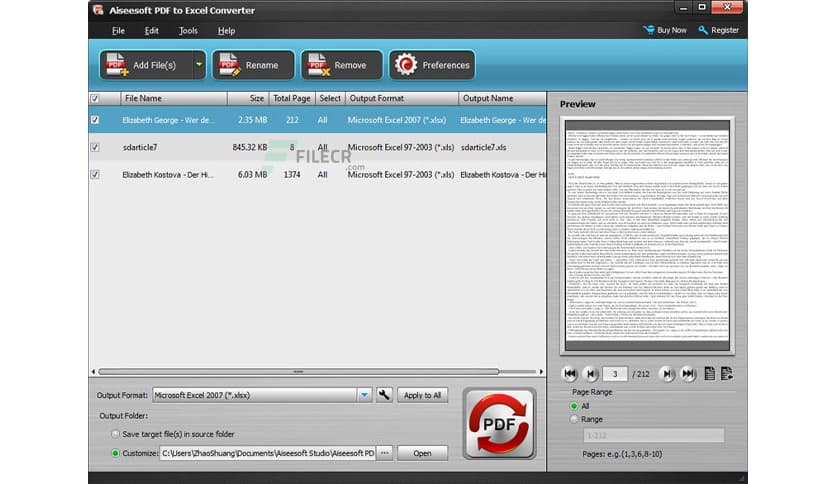Click the Total Page column header

292,99
